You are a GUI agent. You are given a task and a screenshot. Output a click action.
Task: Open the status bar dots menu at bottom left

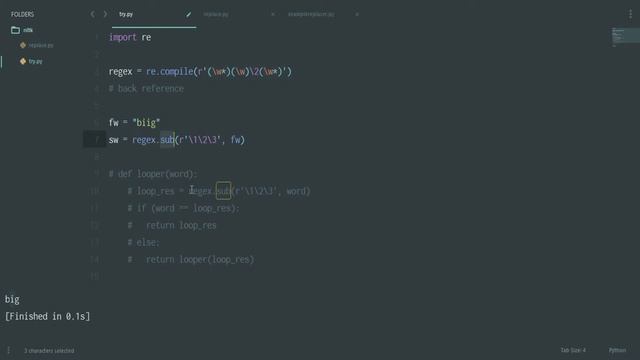click(9, 350)
